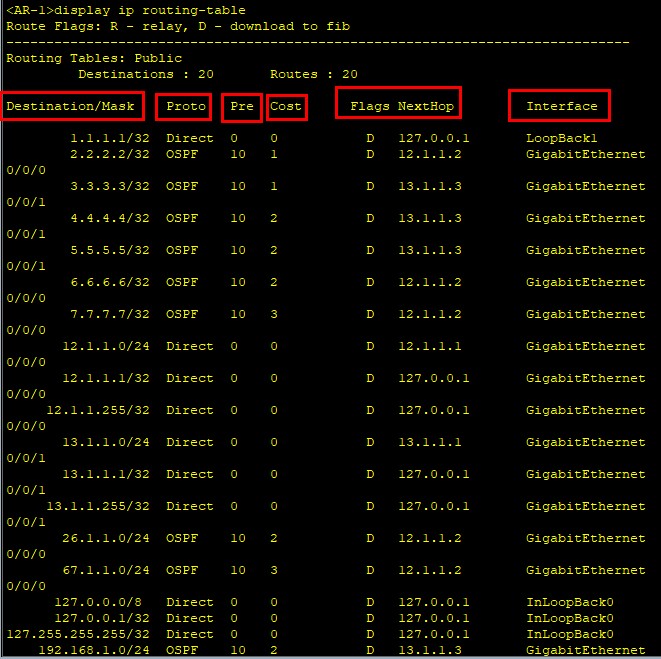661x659 pixels.
Task: Select destination 2.2.2.2/32
Action: pos(110,154)
